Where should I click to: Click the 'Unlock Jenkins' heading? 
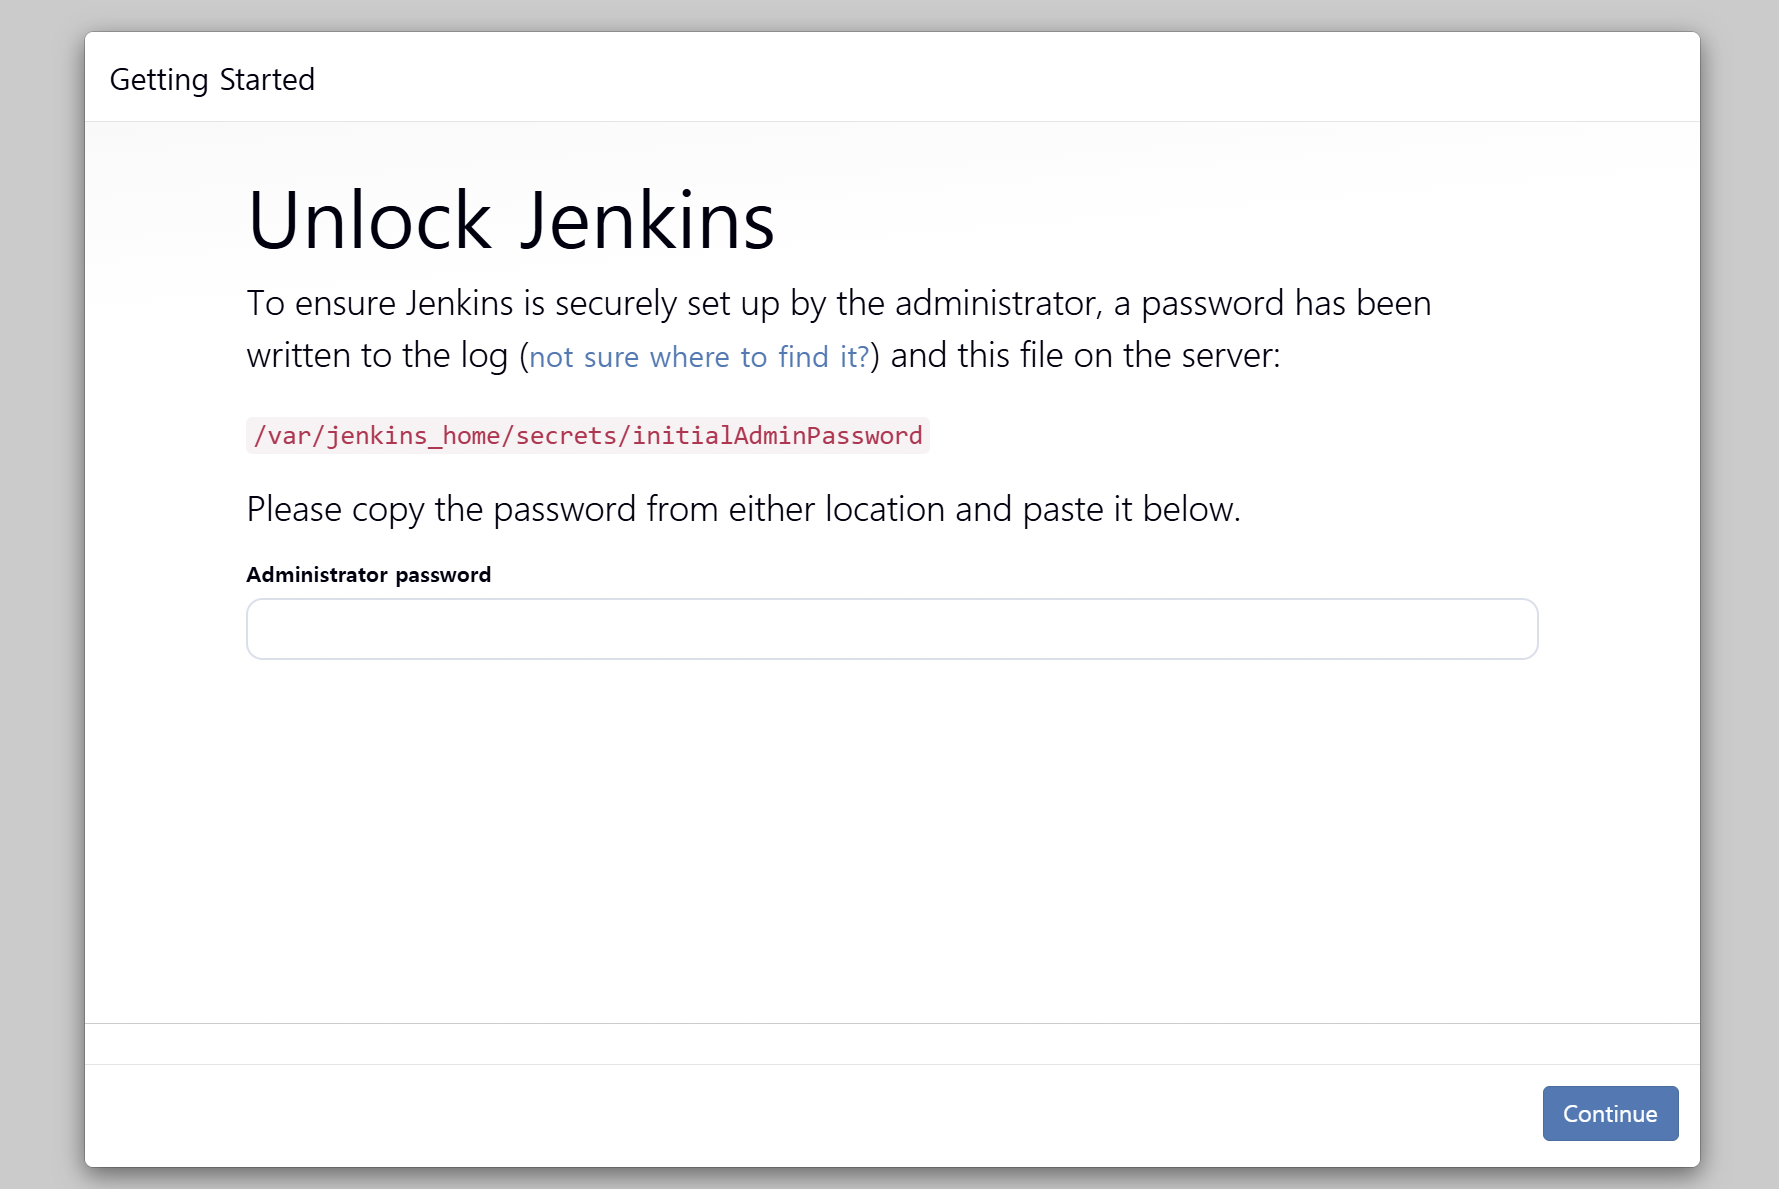(x=511, y=220)
